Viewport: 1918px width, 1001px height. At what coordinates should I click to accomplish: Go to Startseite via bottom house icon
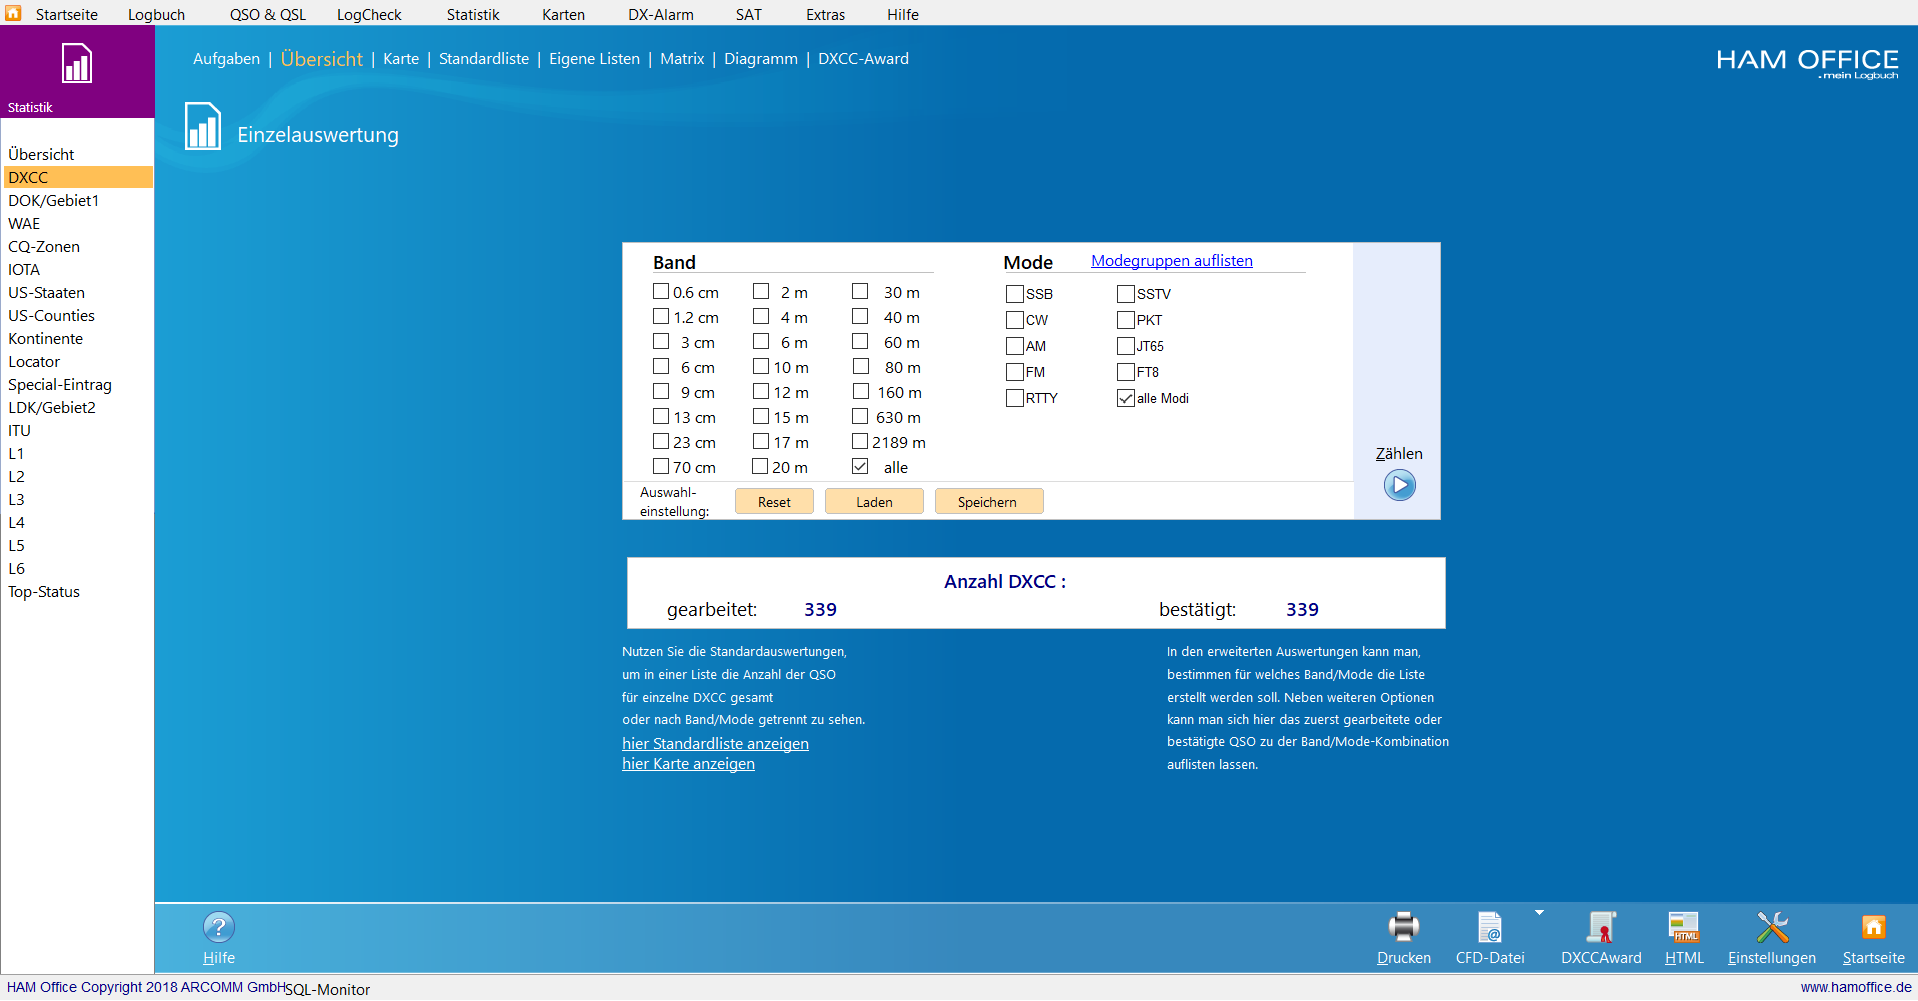point(1873,928)
